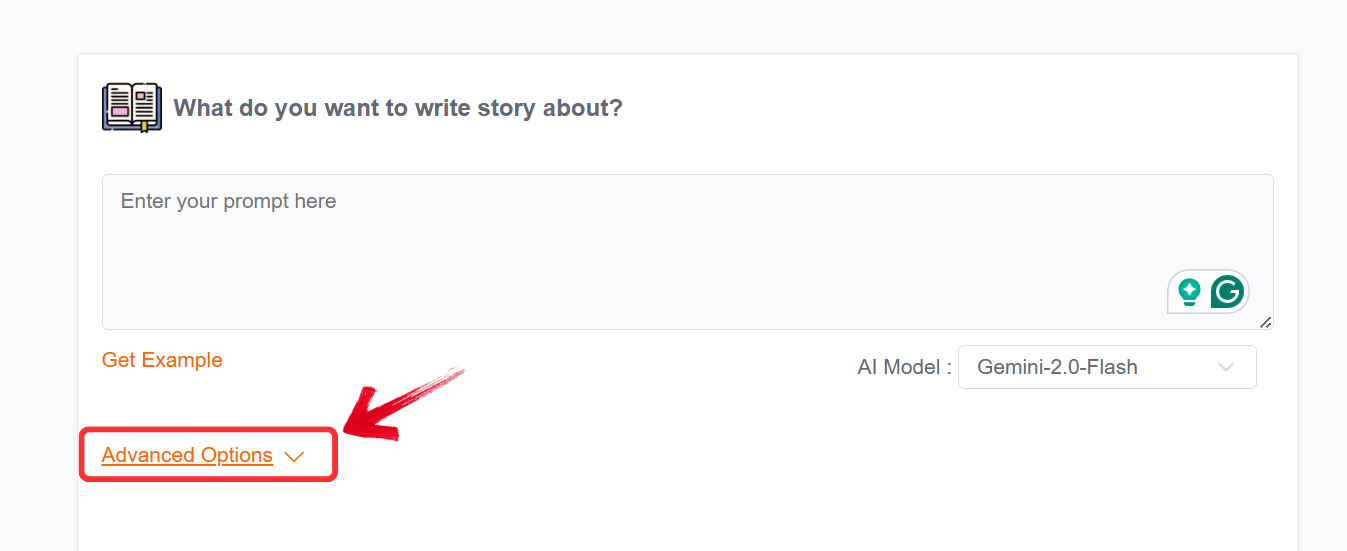Click the Get Example link
This screenshot has width=1347, height=551.
pyautogui.click(x=162, y=360)
